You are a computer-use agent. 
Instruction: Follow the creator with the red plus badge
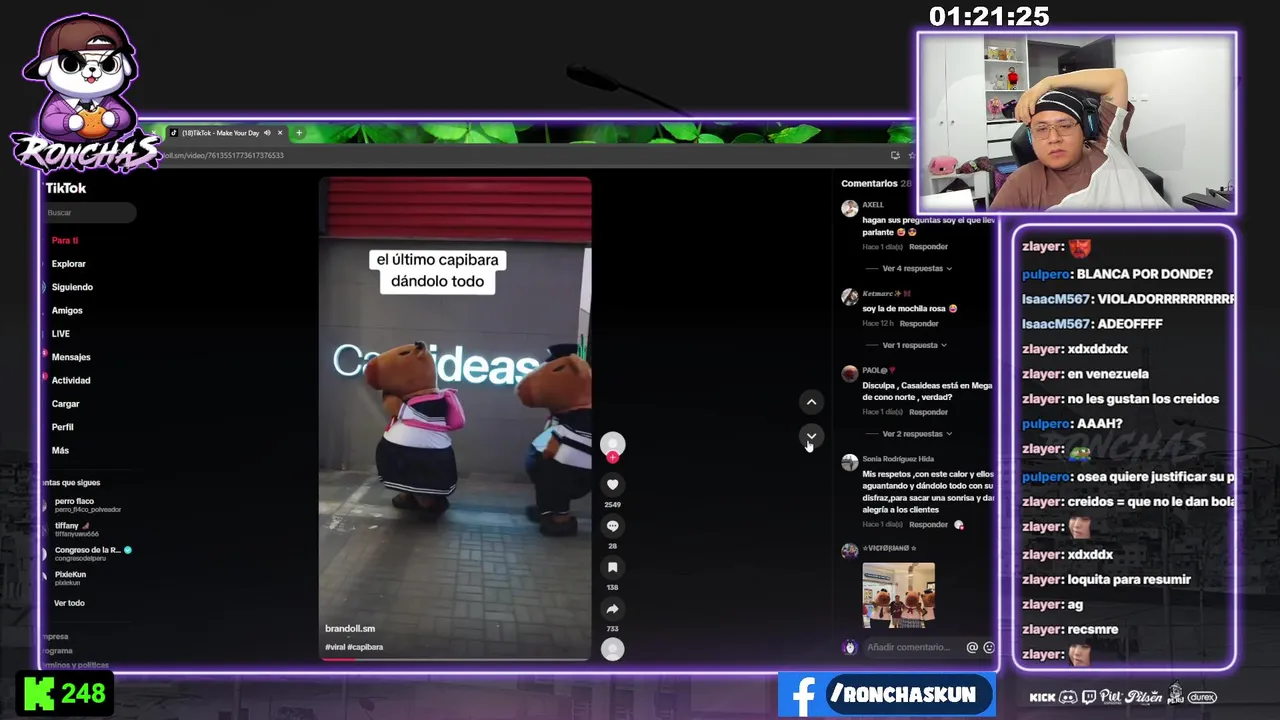click(613, 457)
